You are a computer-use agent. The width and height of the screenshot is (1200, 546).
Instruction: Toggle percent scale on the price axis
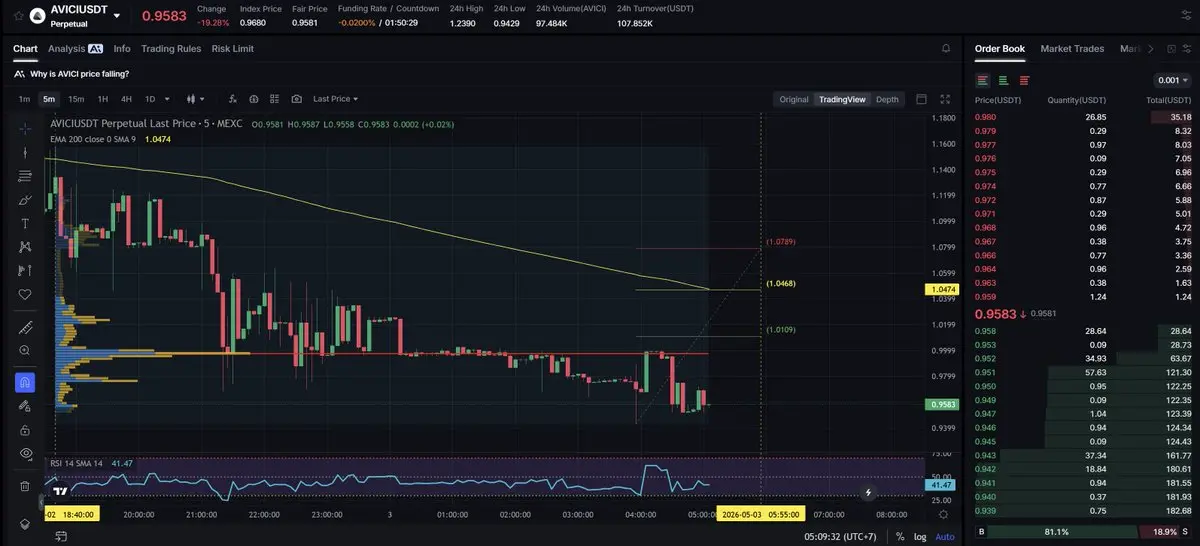coord(900,537)
